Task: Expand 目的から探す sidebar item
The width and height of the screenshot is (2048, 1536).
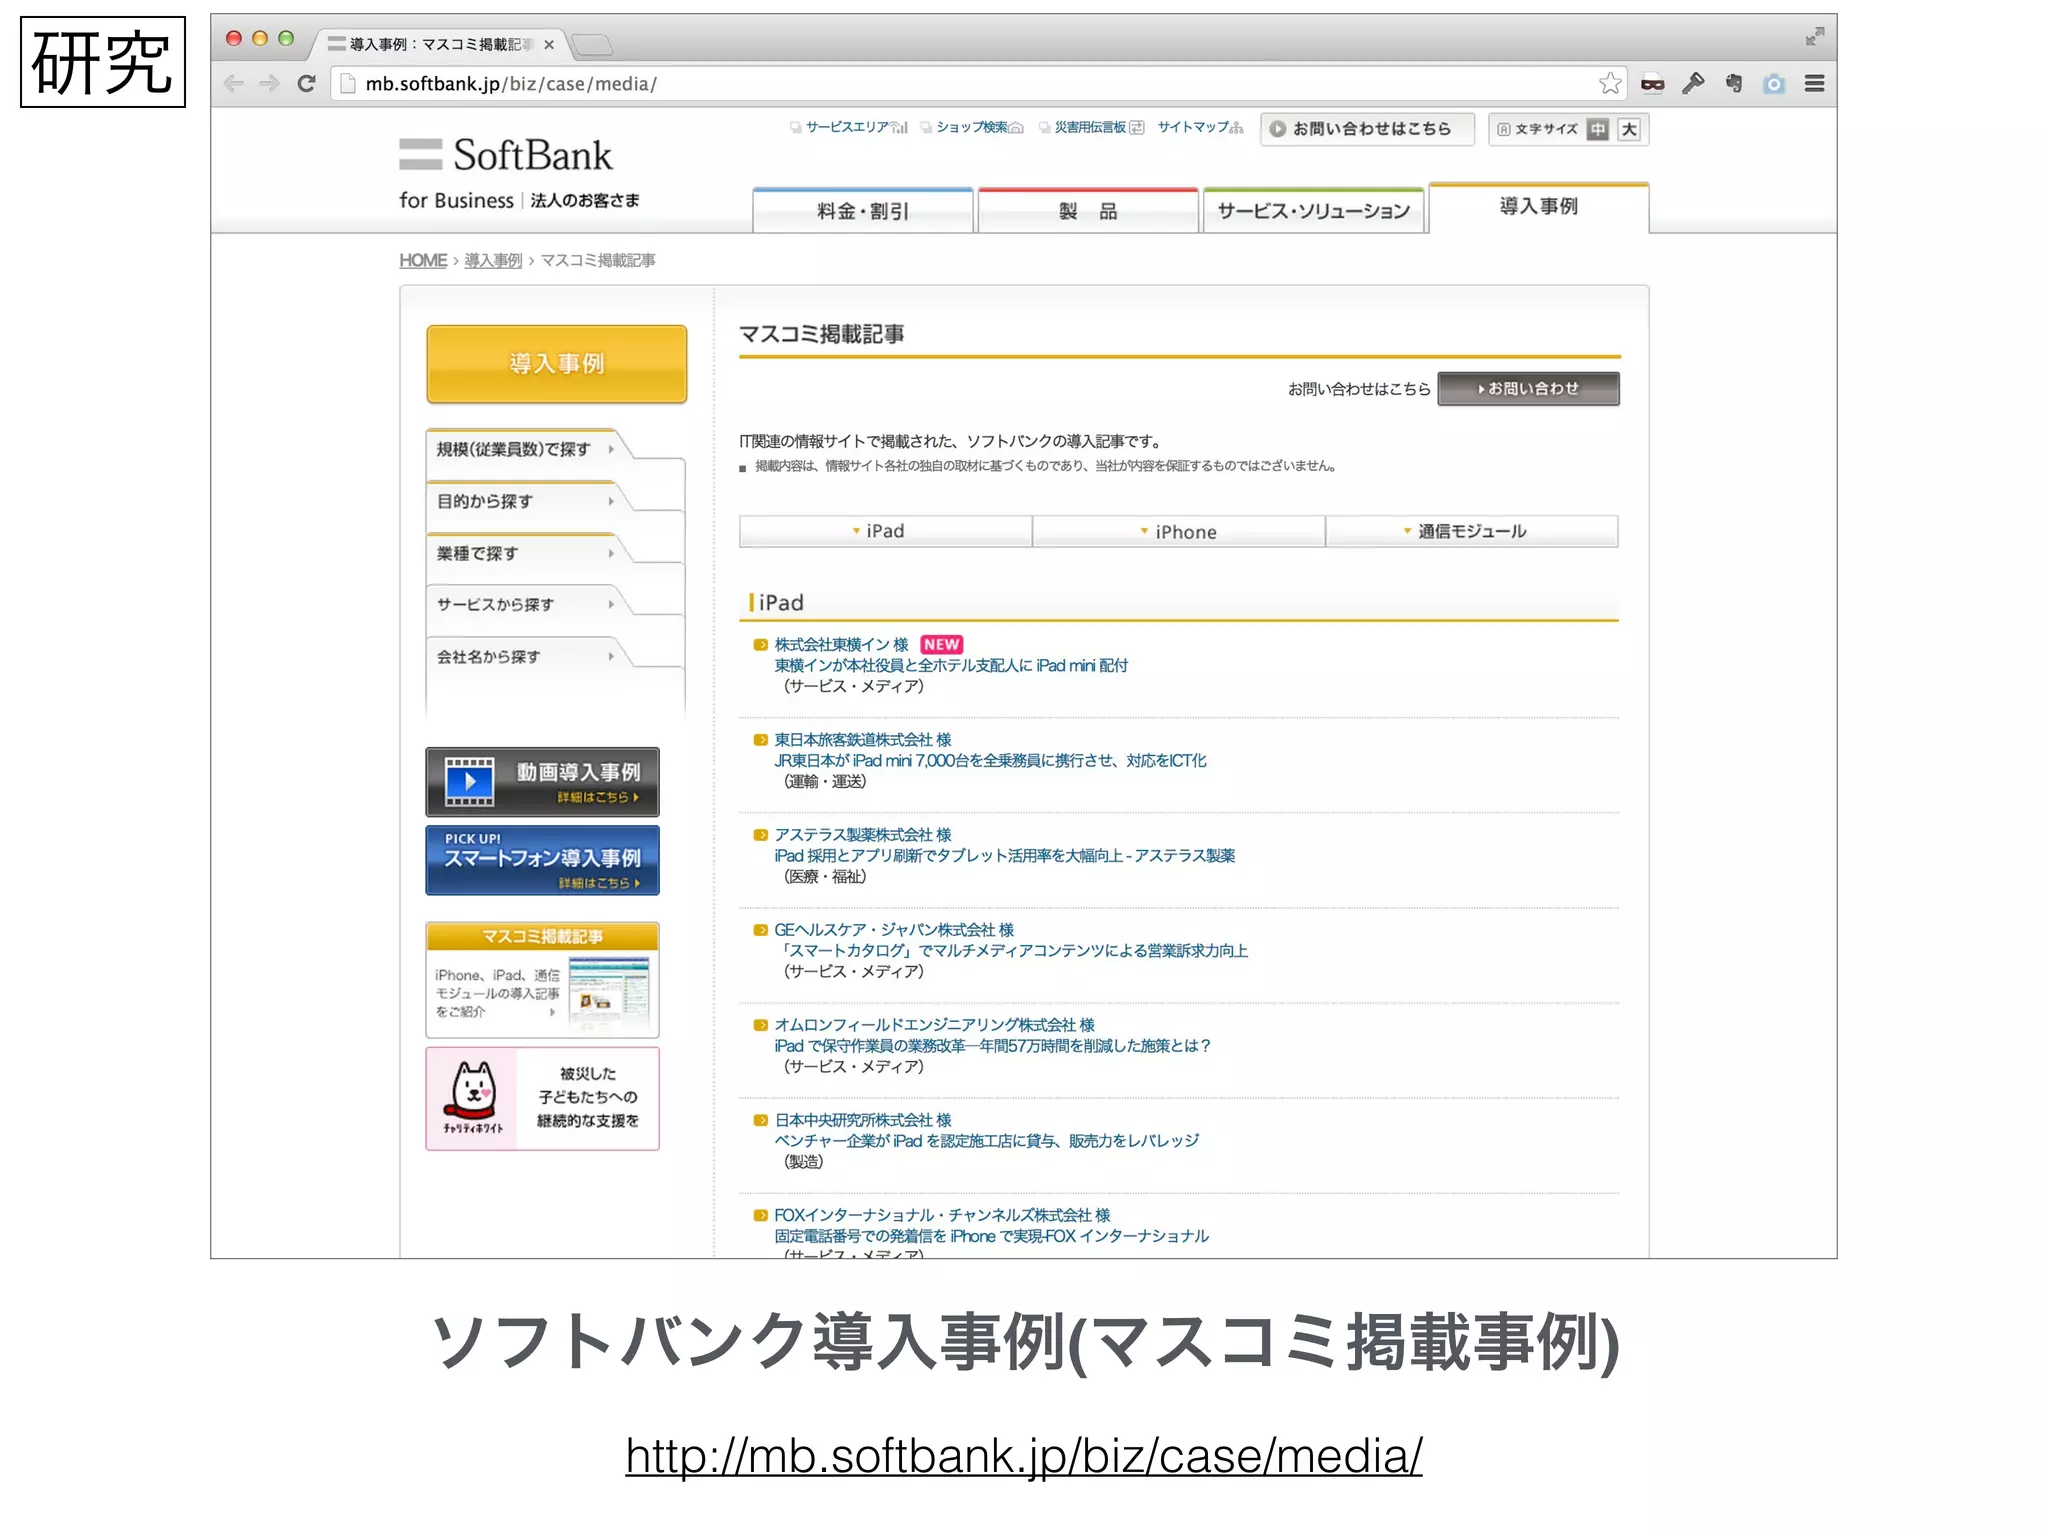Action: [x=526, y=502]
